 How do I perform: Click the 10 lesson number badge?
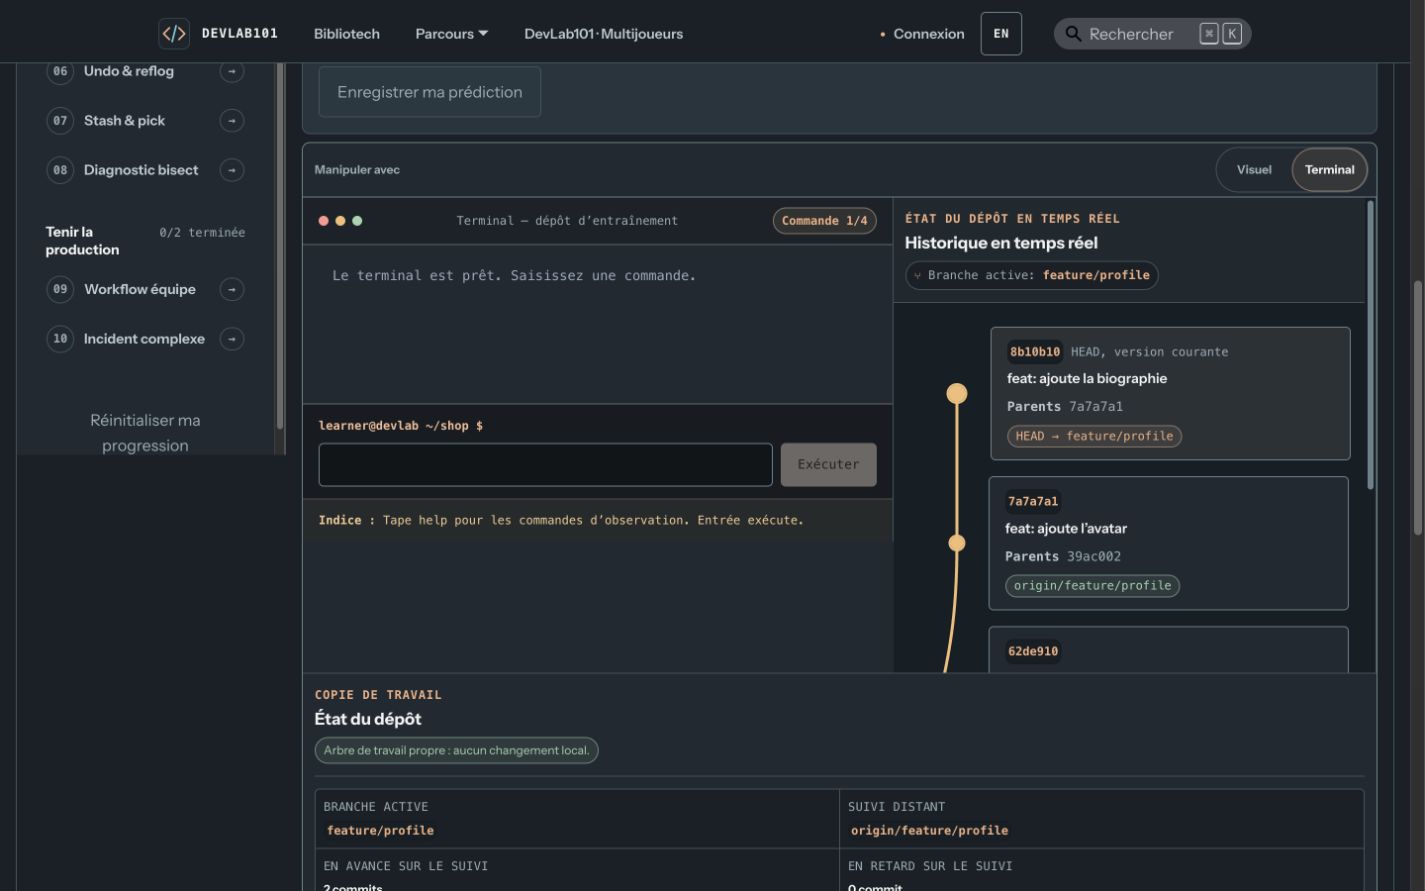point(60,339)
